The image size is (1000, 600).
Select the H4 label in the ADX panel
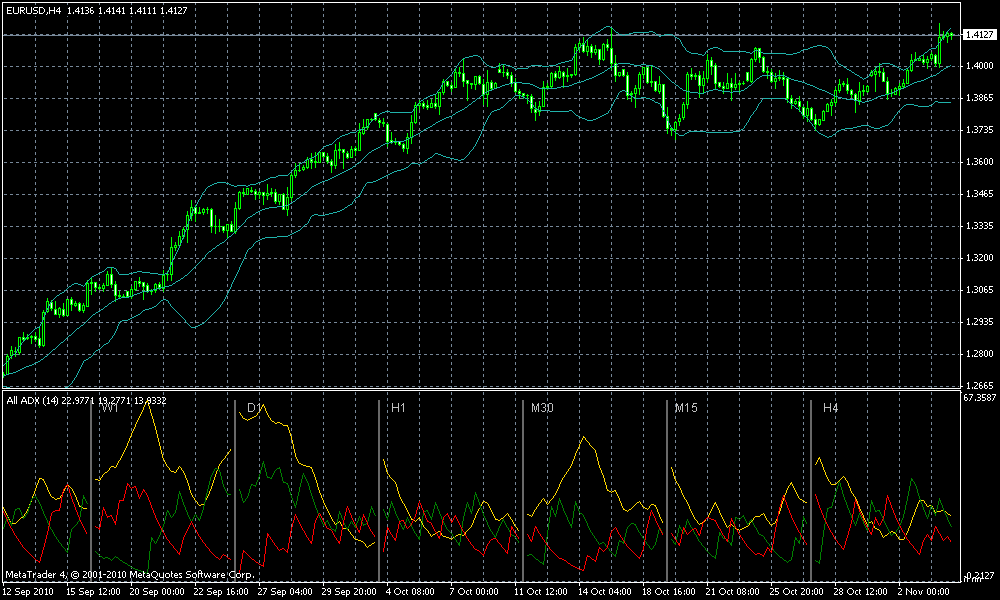click(x=830, y=407)
